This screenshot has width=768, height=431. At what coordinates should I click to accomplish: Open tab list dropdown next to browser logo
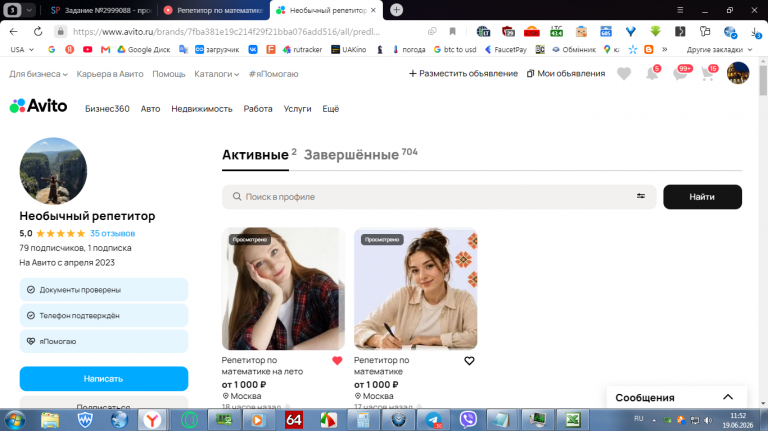point(29,10)
